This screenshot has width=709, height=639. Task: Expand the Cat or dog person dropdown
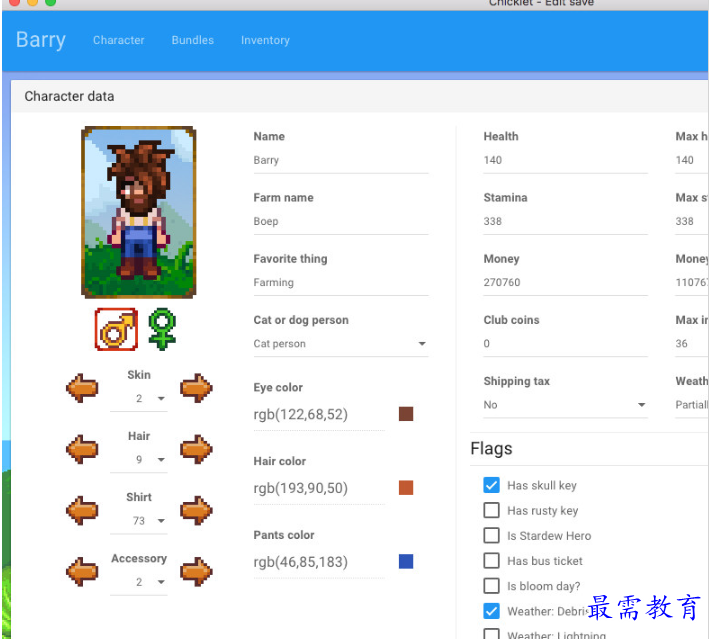(341, 344)
